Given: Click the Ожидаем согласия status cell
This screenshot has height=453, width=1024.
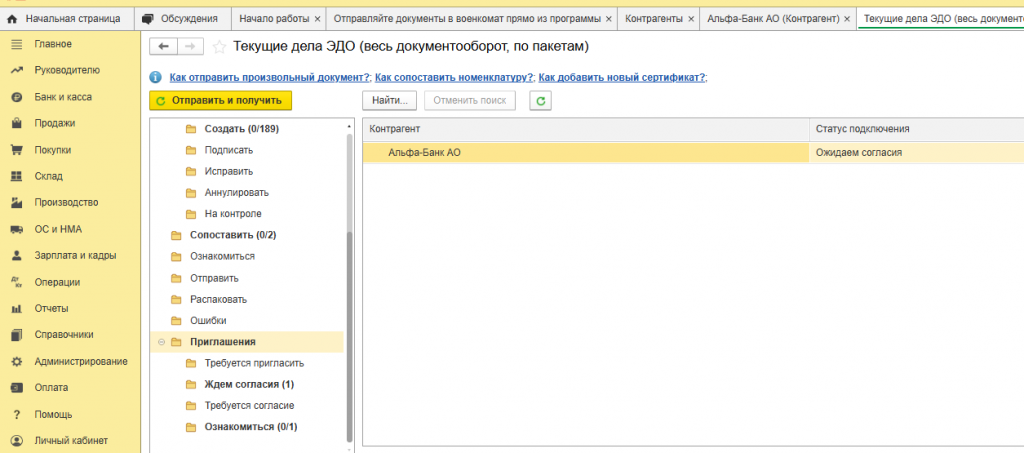Looking at the screenshot, I should [x=916, y=153].
